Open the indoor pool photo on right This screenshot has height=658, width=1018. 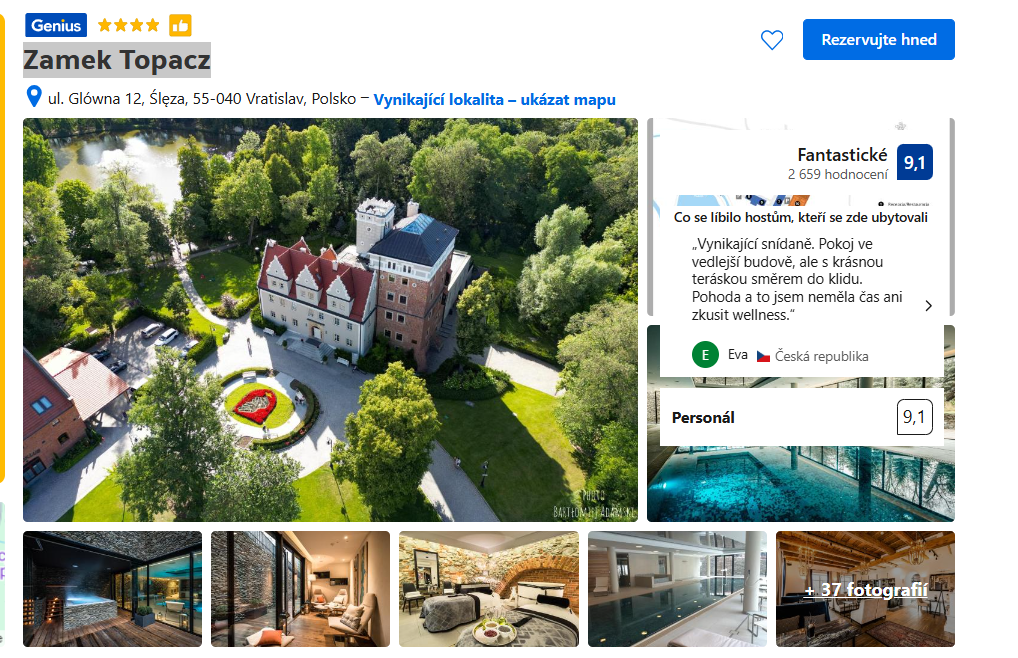coord(801,483)
